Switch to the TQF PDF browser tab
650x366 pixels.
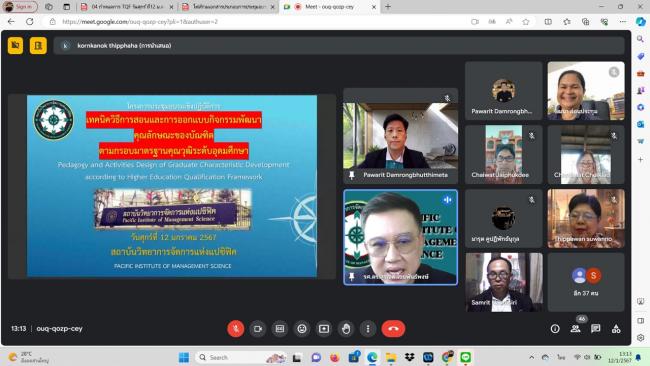[127, 7]
